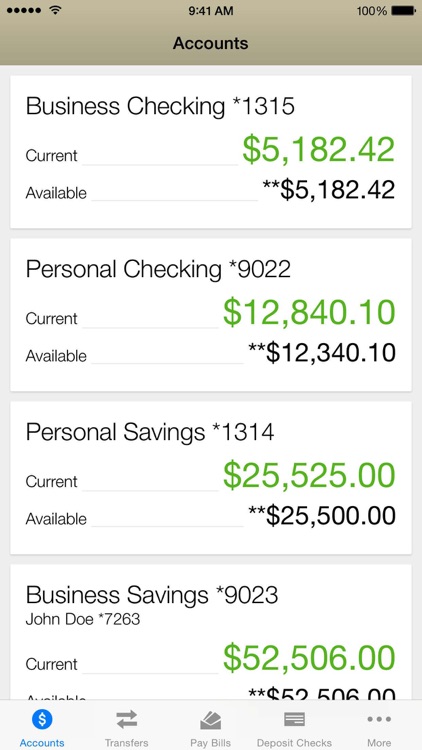Open Personal Checking *9022 account
Viewport: 422px width, 750px height.
click(x=211, y=315)
